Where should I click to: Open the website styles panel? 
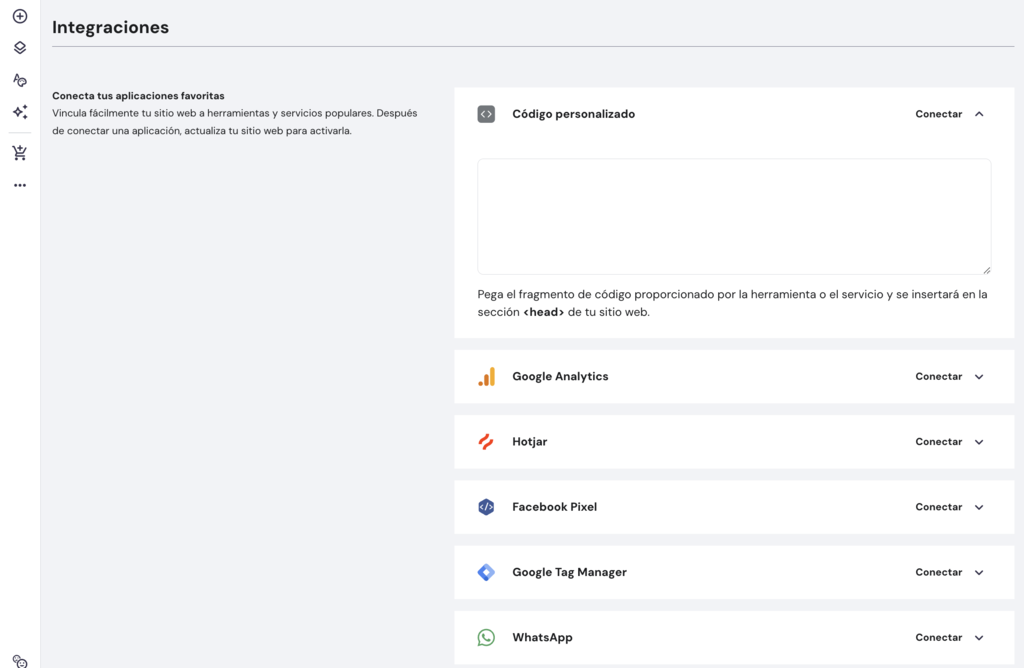19,79
